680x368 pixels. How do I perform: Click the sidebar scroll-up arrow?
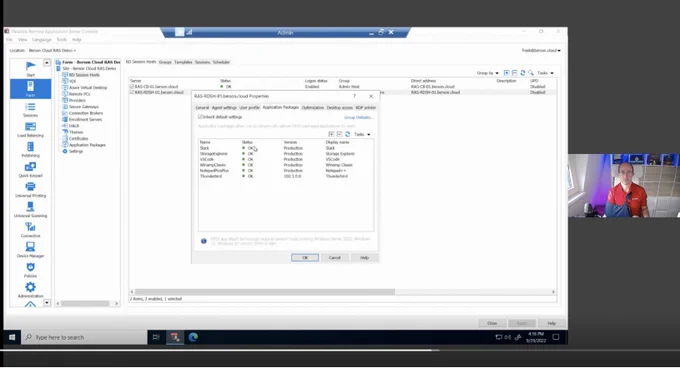(x=47, y=63)
